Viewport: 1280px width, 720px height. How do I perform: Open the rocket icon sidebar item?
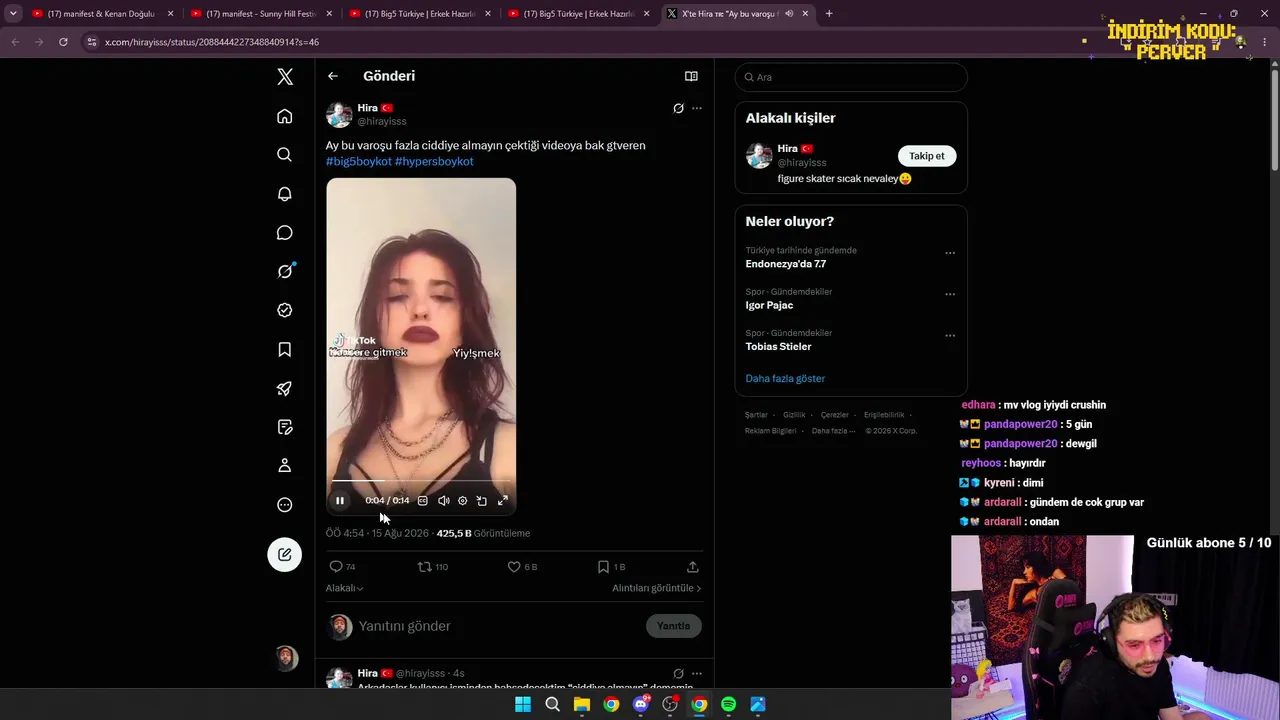pos(285,388)
